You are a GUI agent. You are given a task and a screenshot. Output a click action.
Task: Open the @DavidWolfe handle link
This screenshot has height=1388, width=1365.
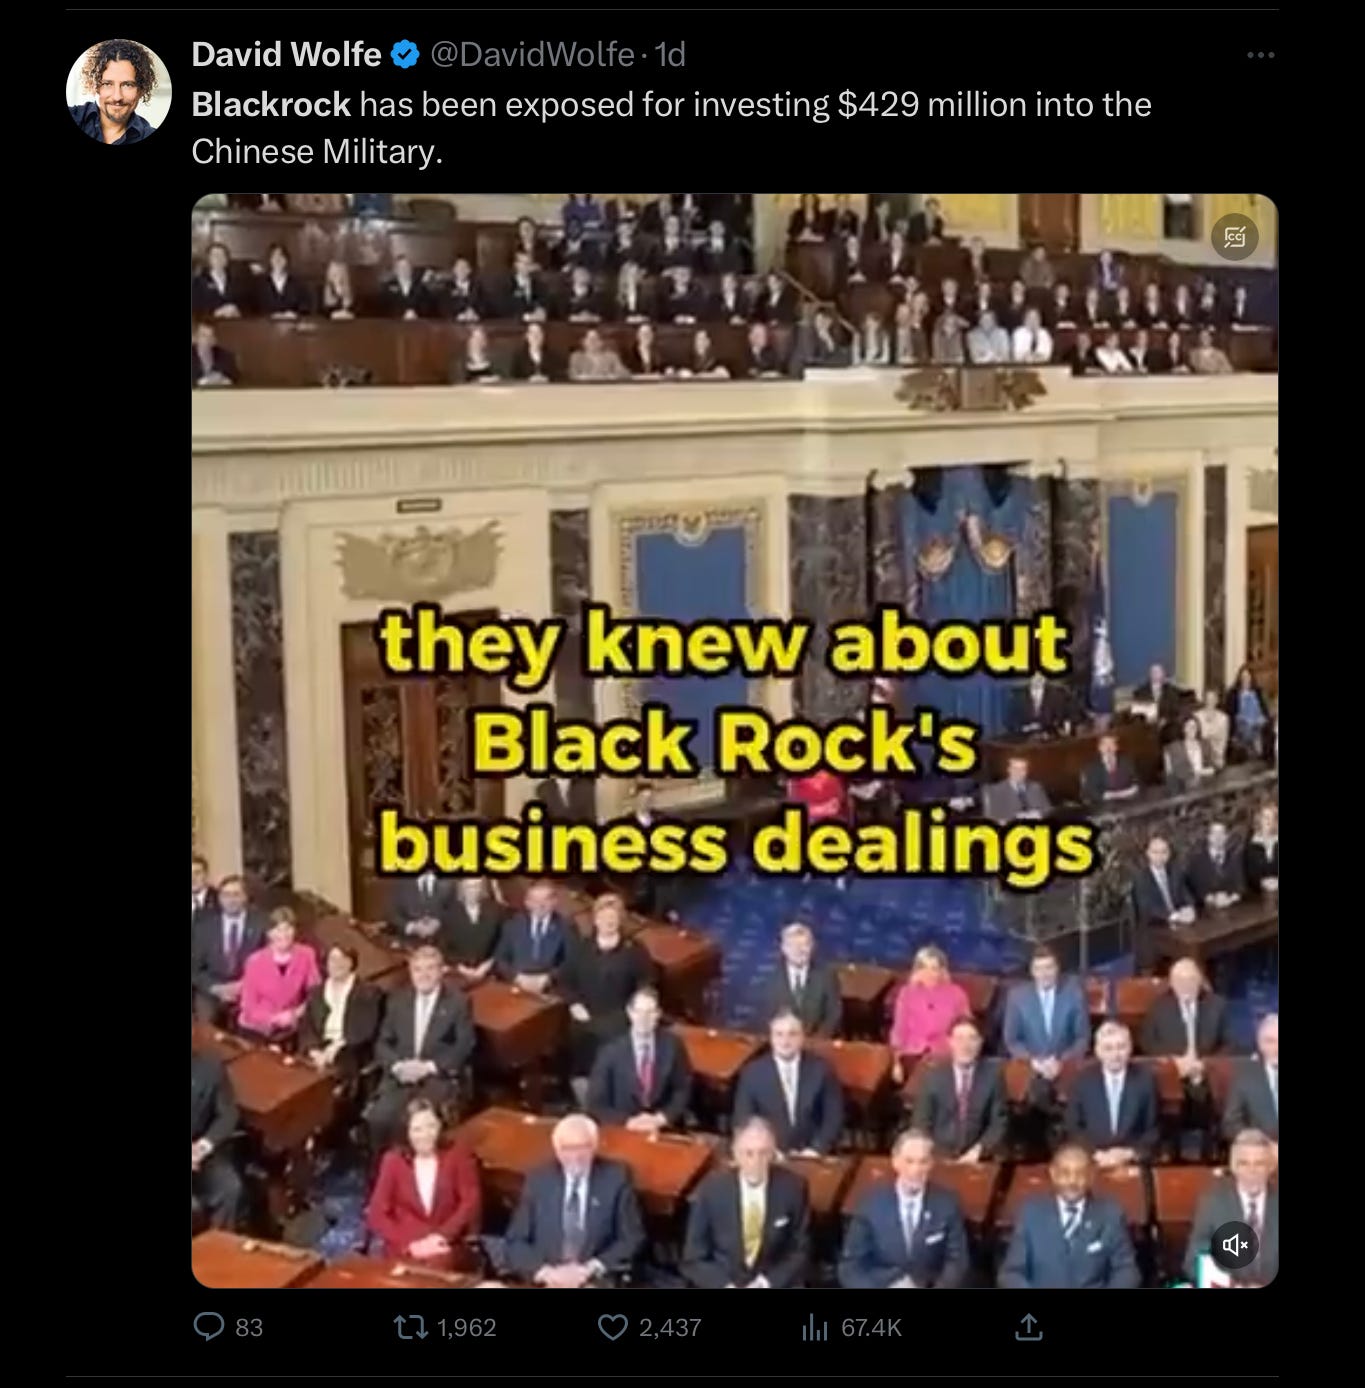coord(532,54)
